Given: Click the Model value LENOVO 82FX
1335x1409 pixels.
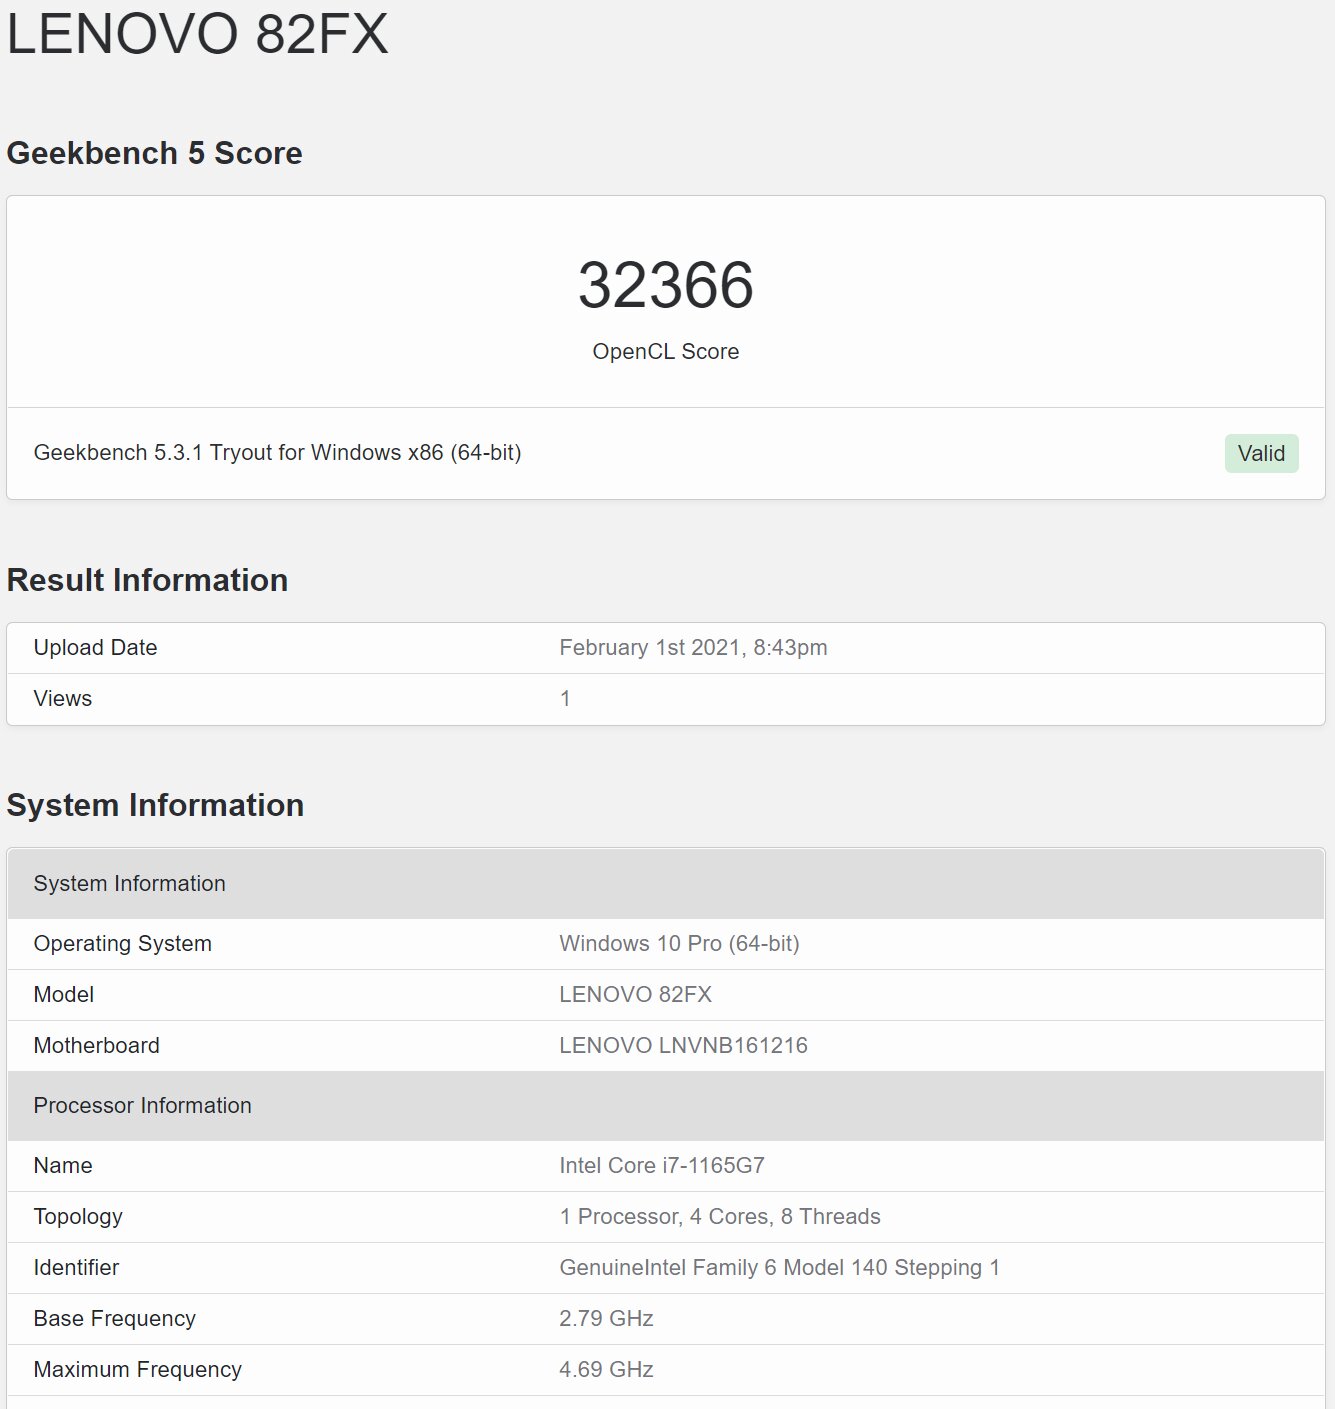Looking at the screenshot, I should point(635,995).
